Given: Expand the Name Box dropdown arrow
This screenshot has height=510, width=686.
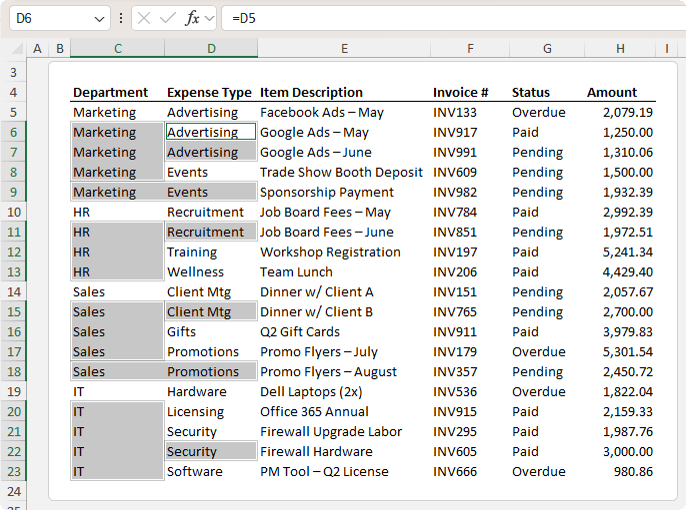Looking at the screenshot, I should click(99, 19).
